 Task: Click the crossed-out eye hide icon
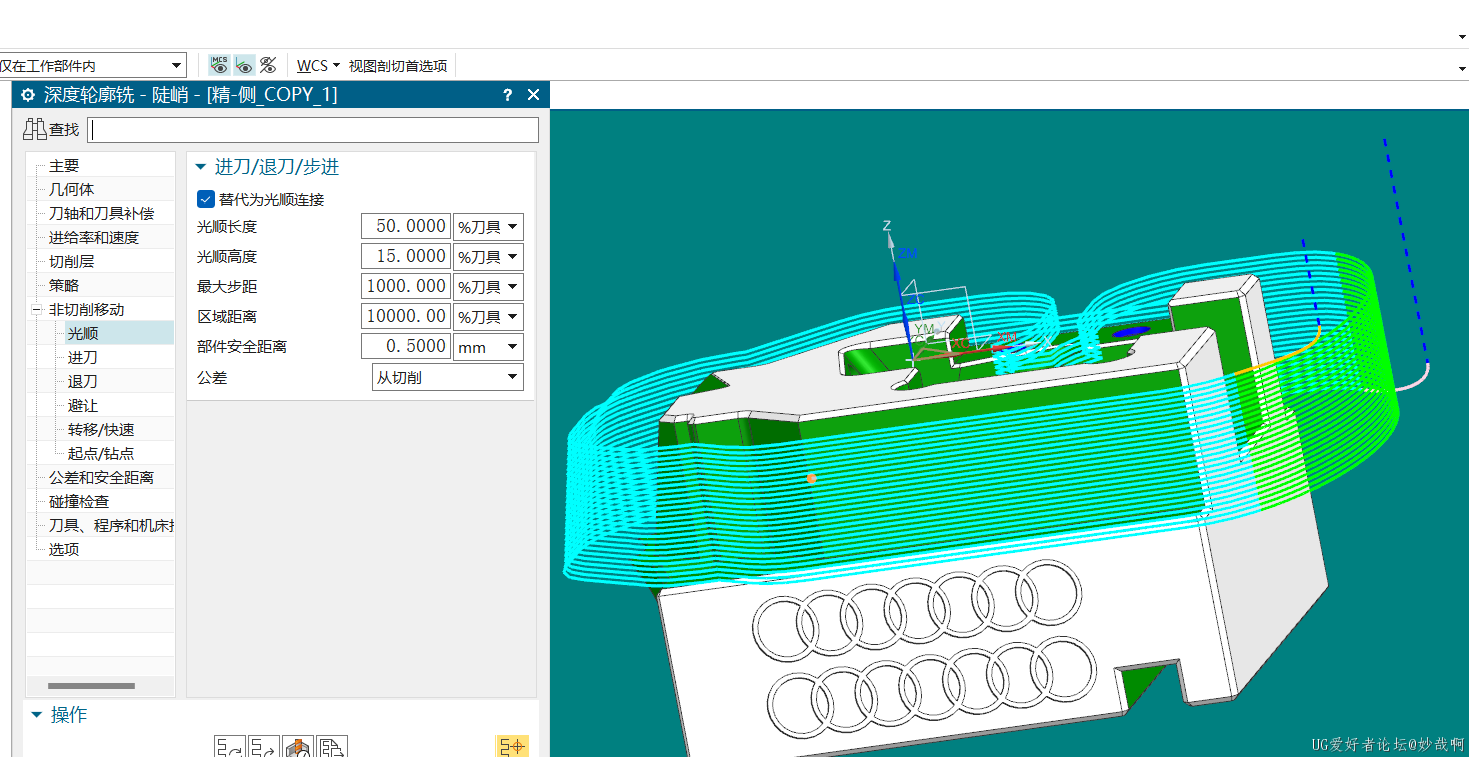[x=268, y=65]
